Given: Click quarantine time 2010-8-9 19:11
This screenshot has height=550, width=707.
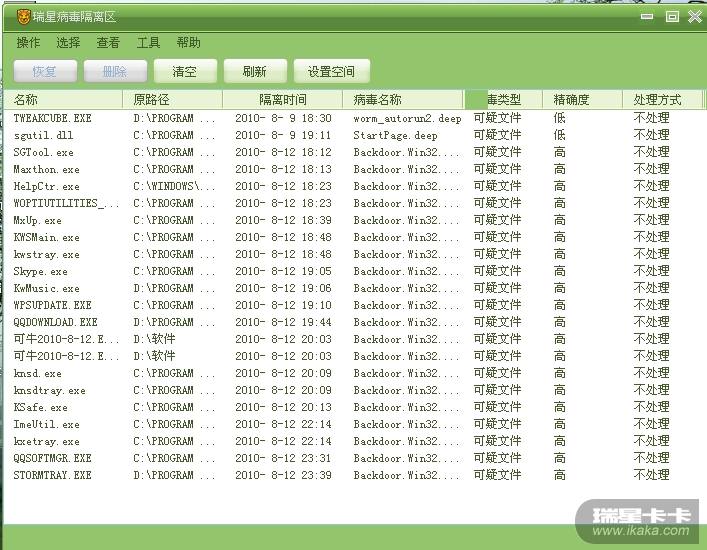Looking at the screenshot, I should pyautogui.click(x=283, y=135).
